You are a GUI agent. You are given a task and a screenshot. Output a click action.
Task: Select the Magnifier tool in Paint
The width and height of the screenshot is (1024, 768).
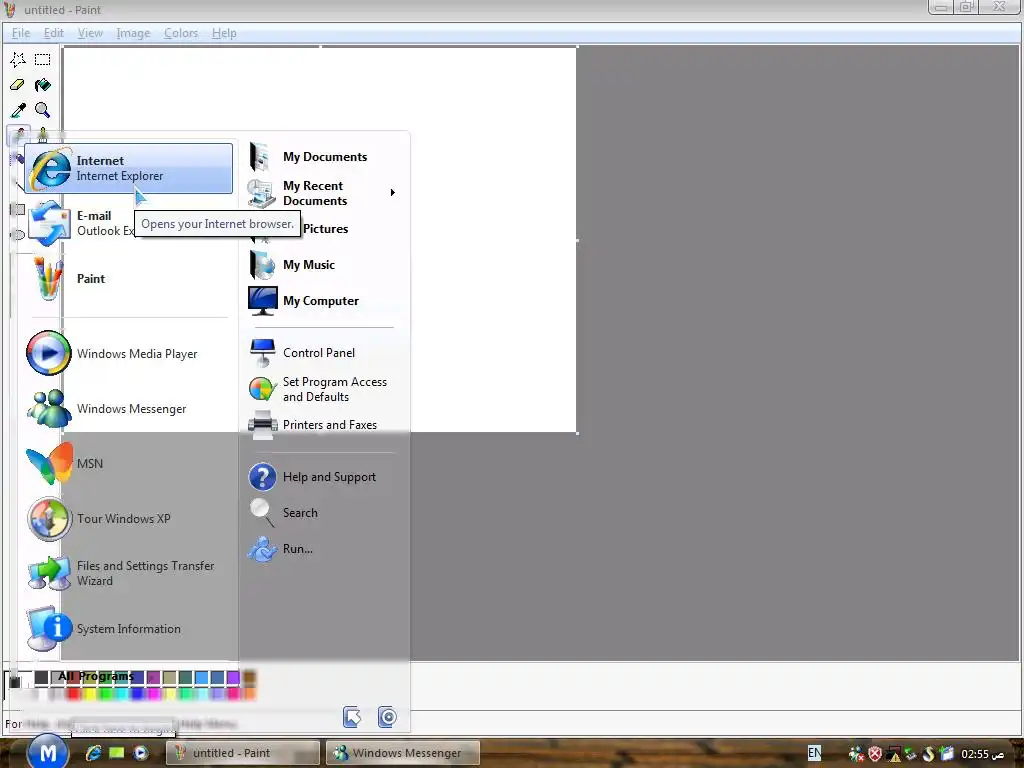pos(42,110)
